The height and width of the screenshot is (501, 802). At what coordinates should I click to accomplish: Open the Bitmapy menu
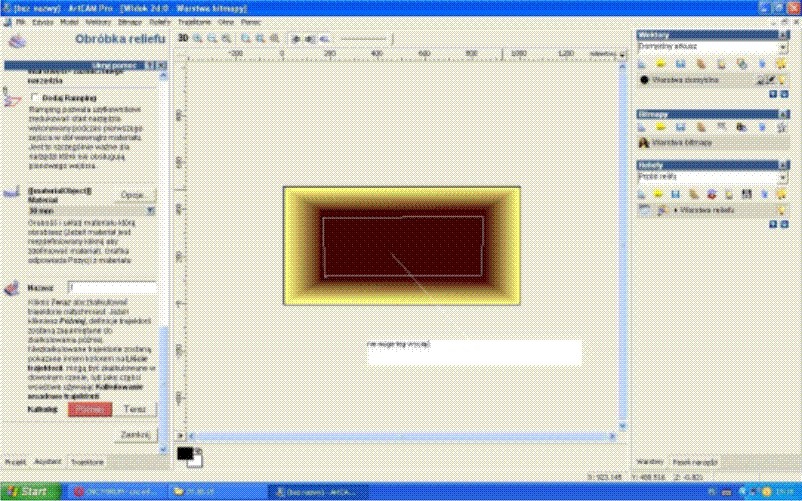130,22
